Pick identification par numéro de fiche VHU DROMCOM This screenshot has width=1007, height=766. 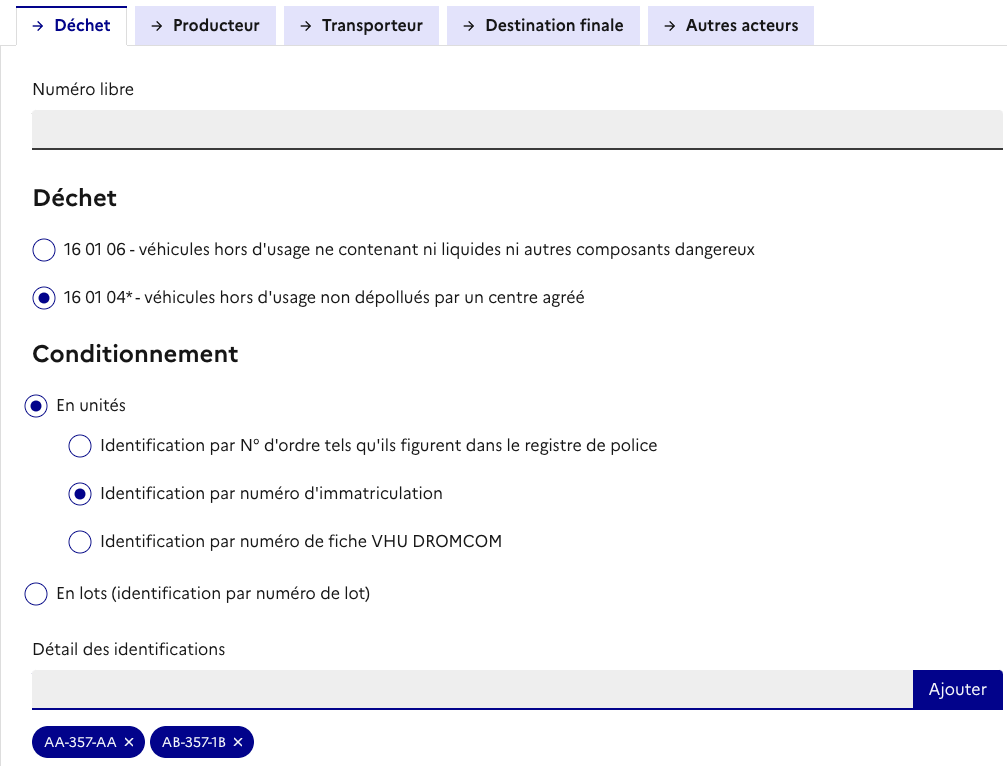(x=80, y=542)
